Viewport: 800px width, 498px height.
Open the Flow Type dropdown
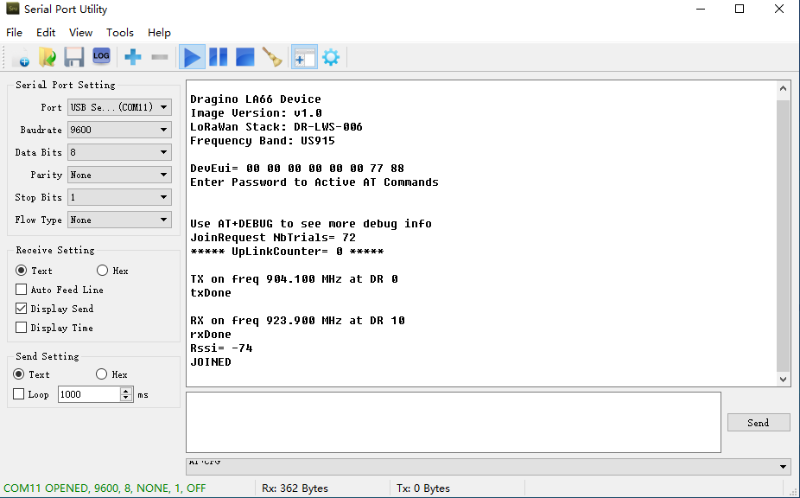[x=119, y=219]
